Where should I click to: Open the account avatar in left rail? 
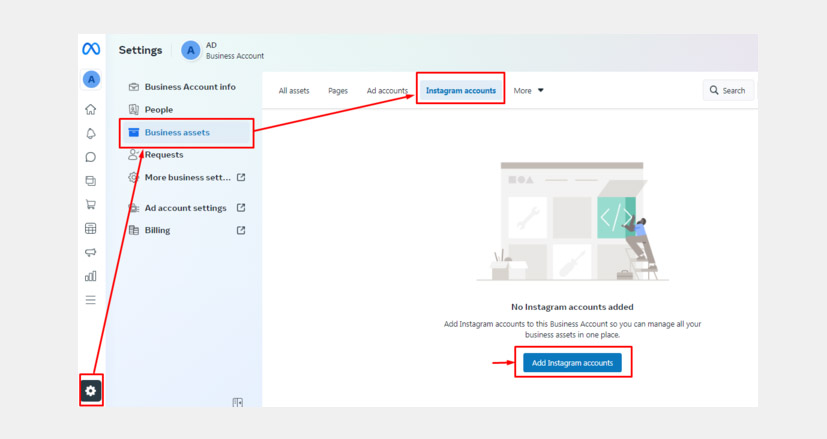pos(91,80)
